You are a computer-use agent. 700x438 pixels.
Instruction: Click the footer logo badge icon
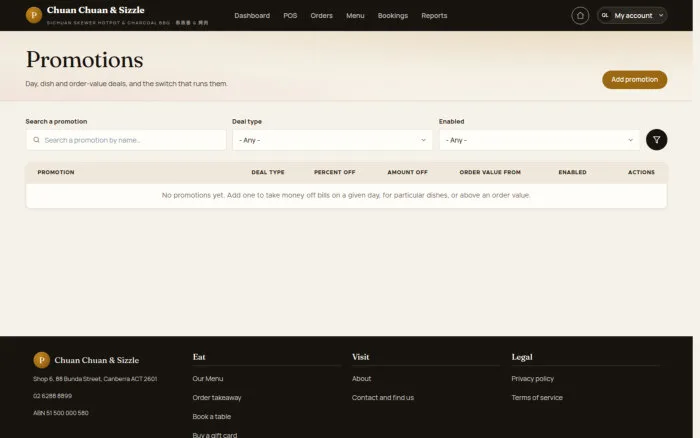tap(42, 360)
